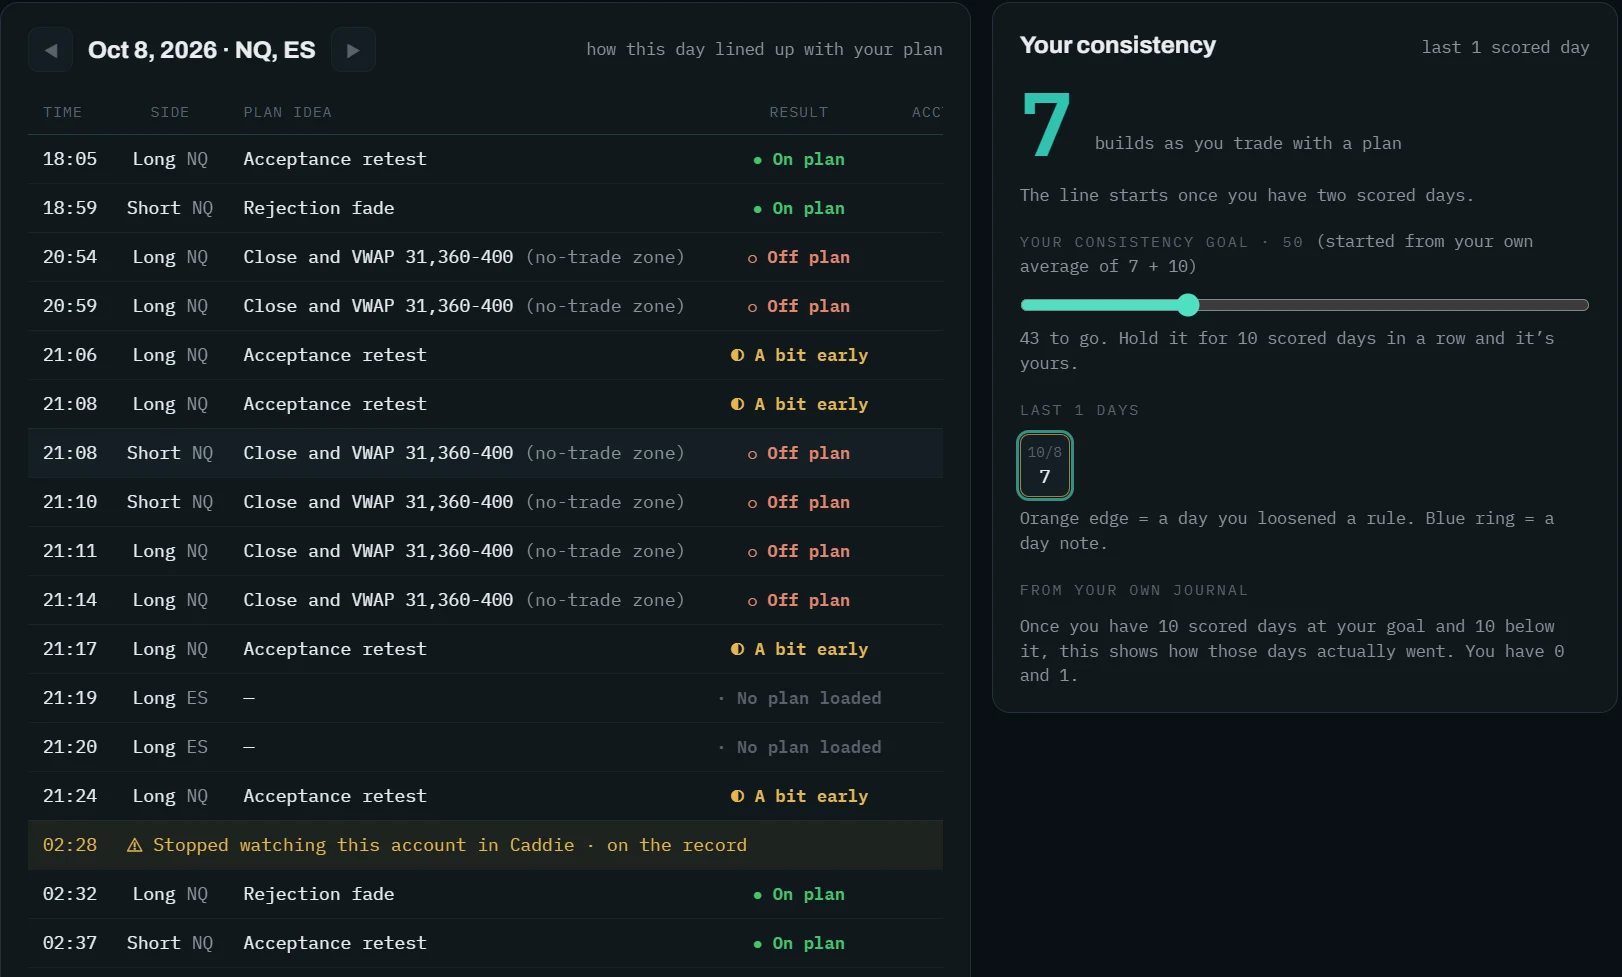
Task: Select the 02:37 Short NQ trade row
Action: [486, 943]
